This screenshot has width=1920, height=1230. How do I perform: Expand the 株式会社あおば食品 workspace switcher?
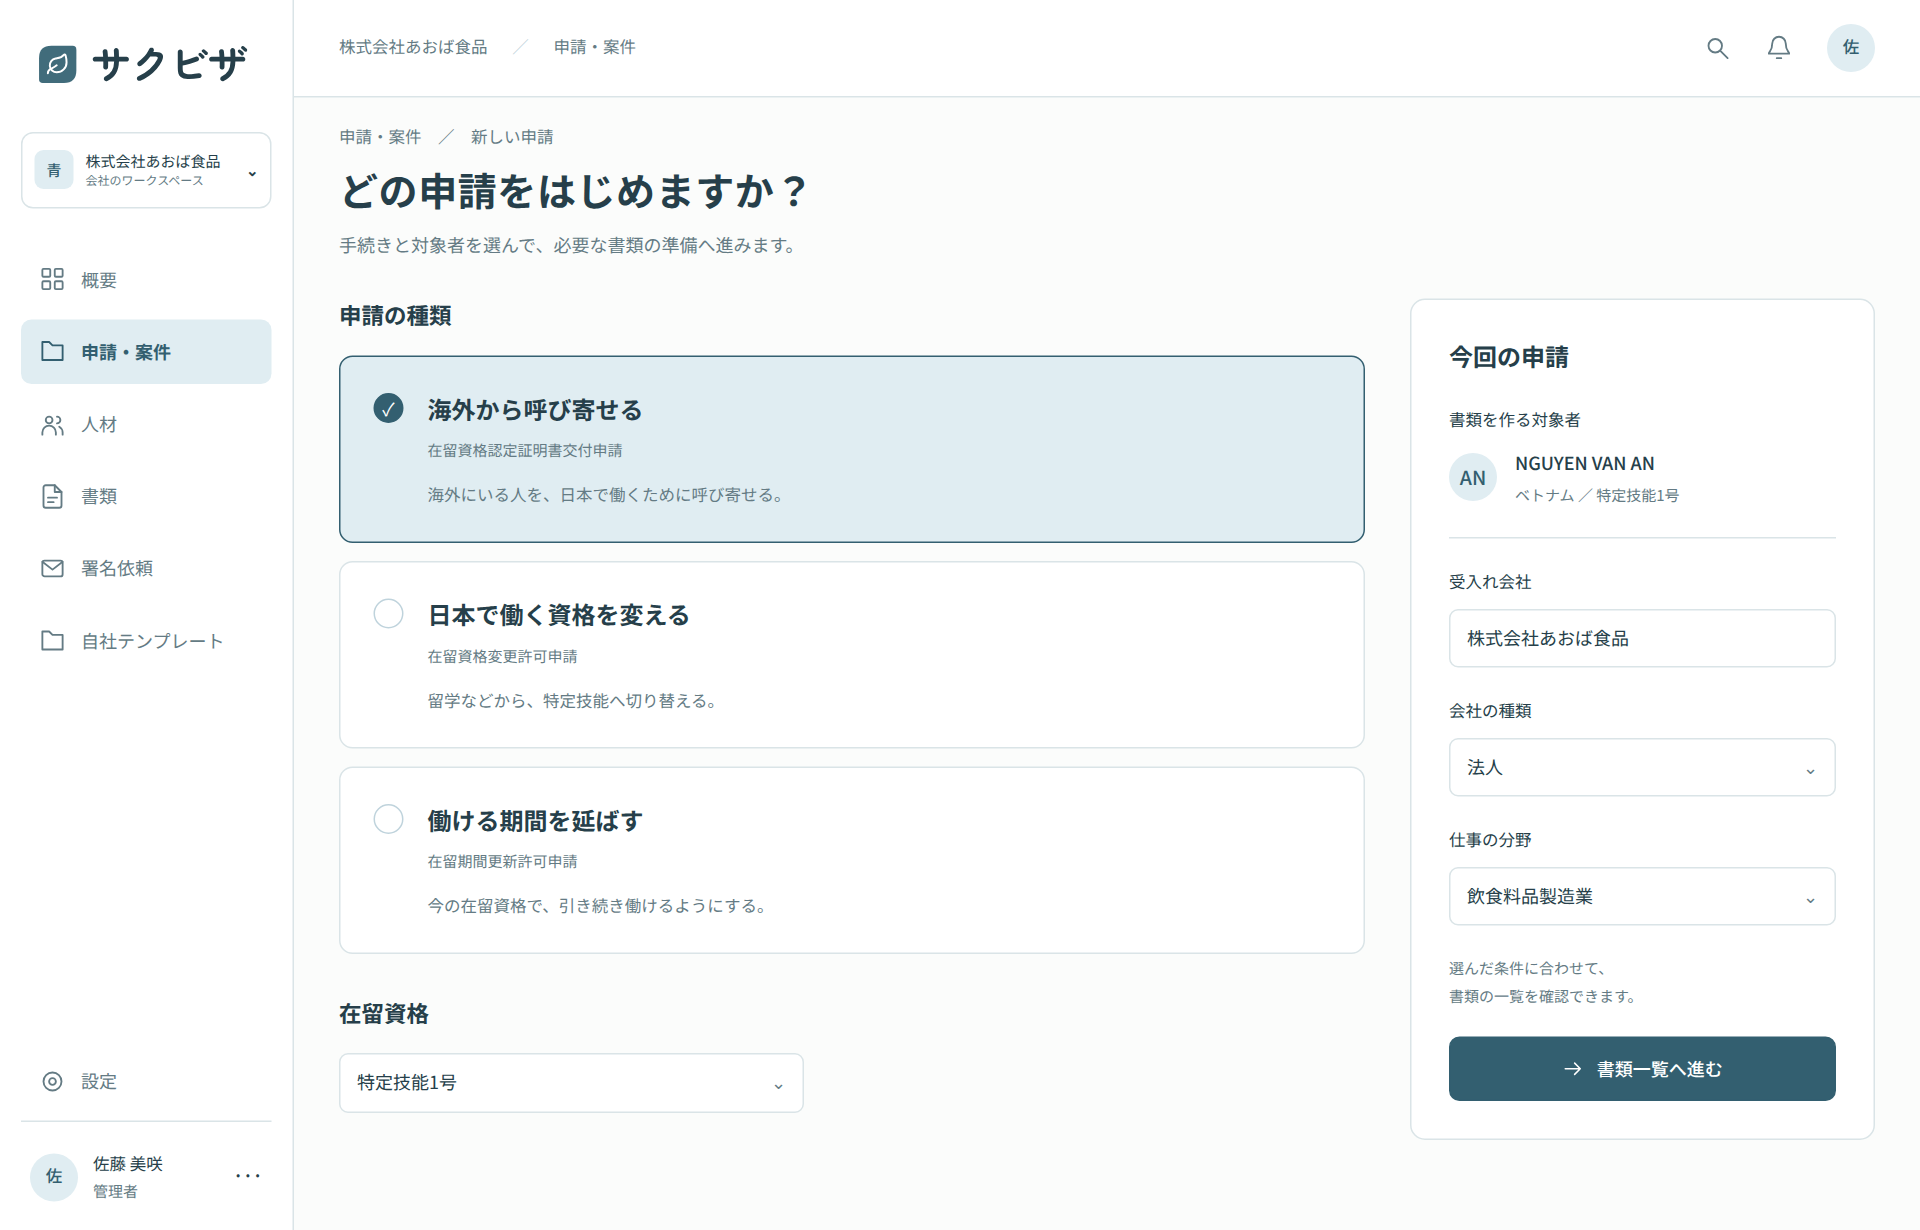coord(146,170)
